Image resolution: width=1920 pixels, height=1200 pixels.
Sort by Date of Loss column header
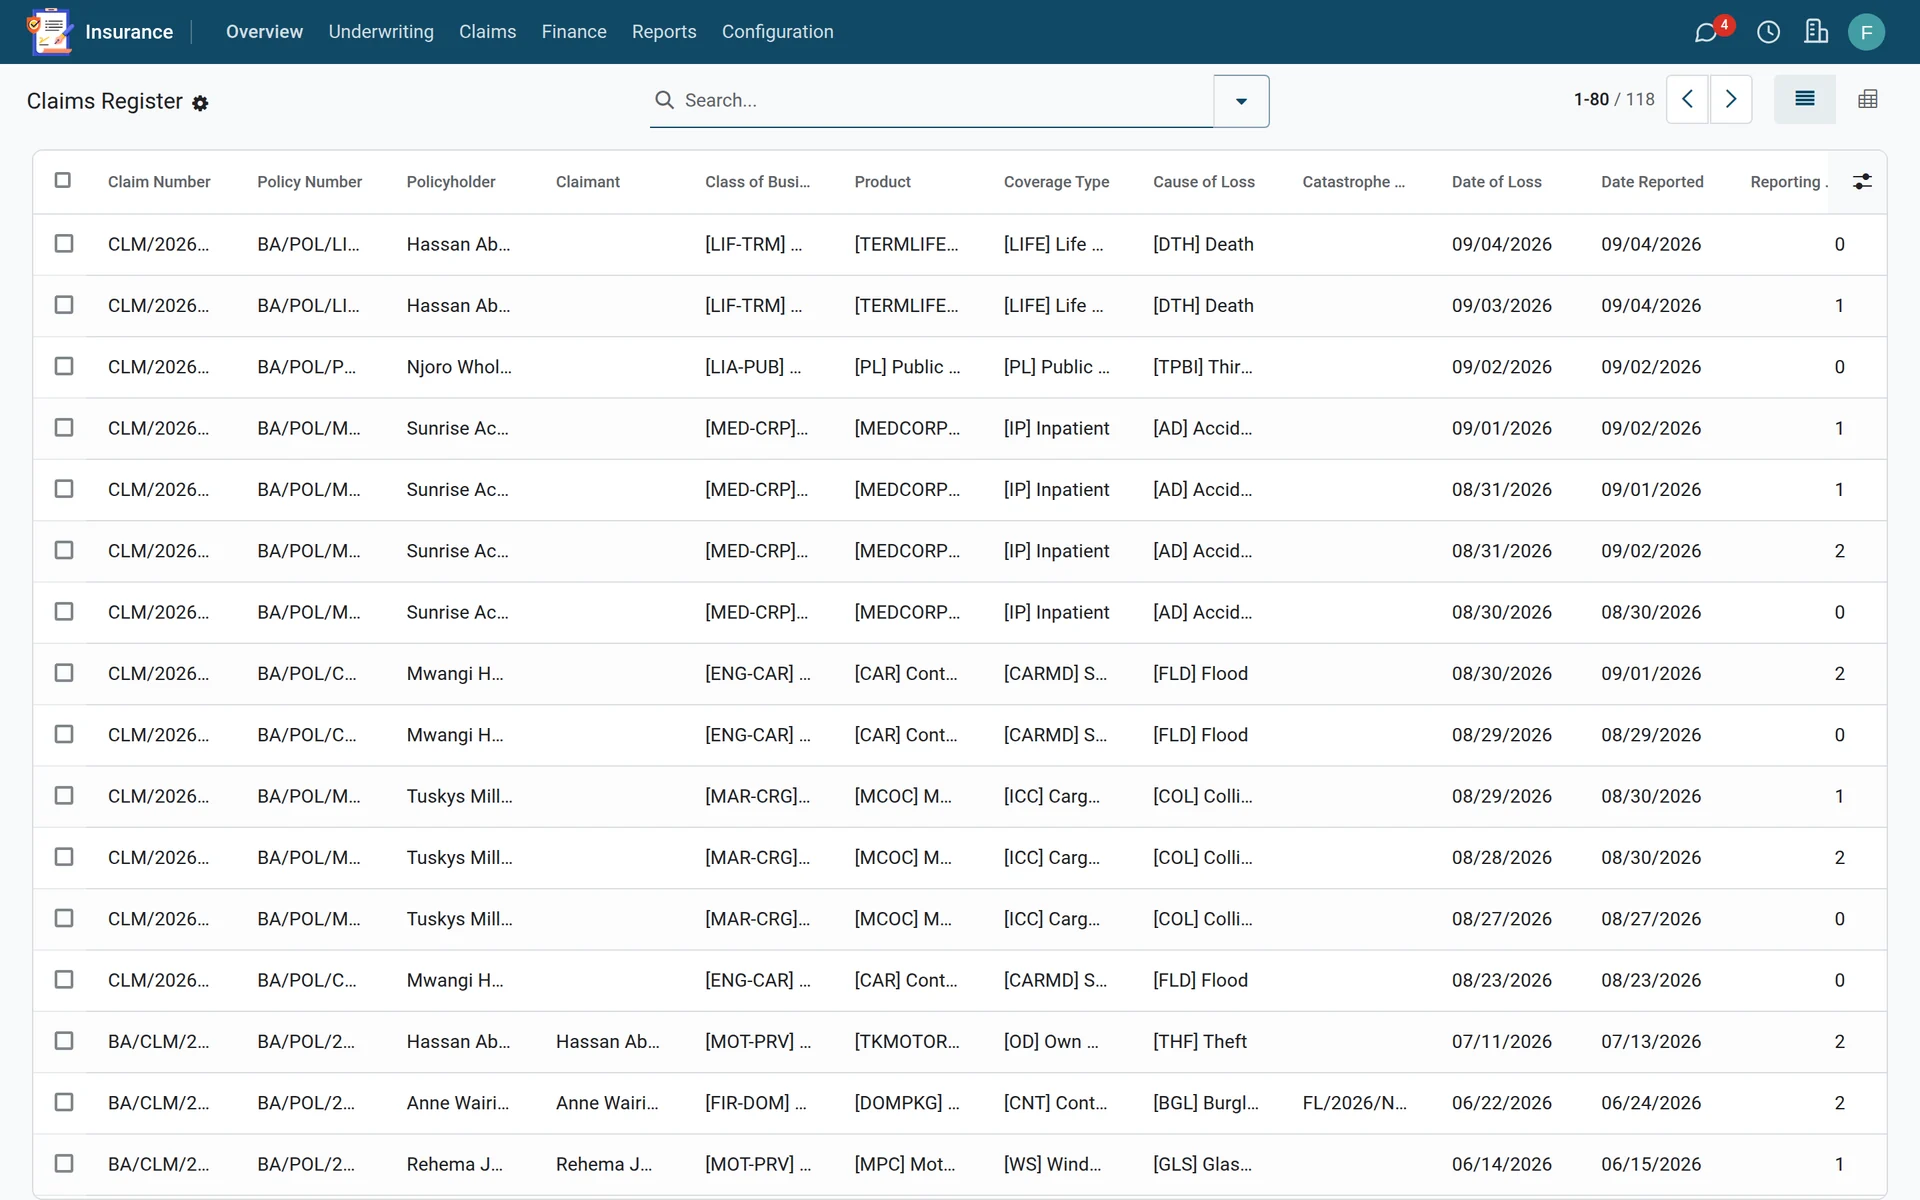tap(1496, 182)
